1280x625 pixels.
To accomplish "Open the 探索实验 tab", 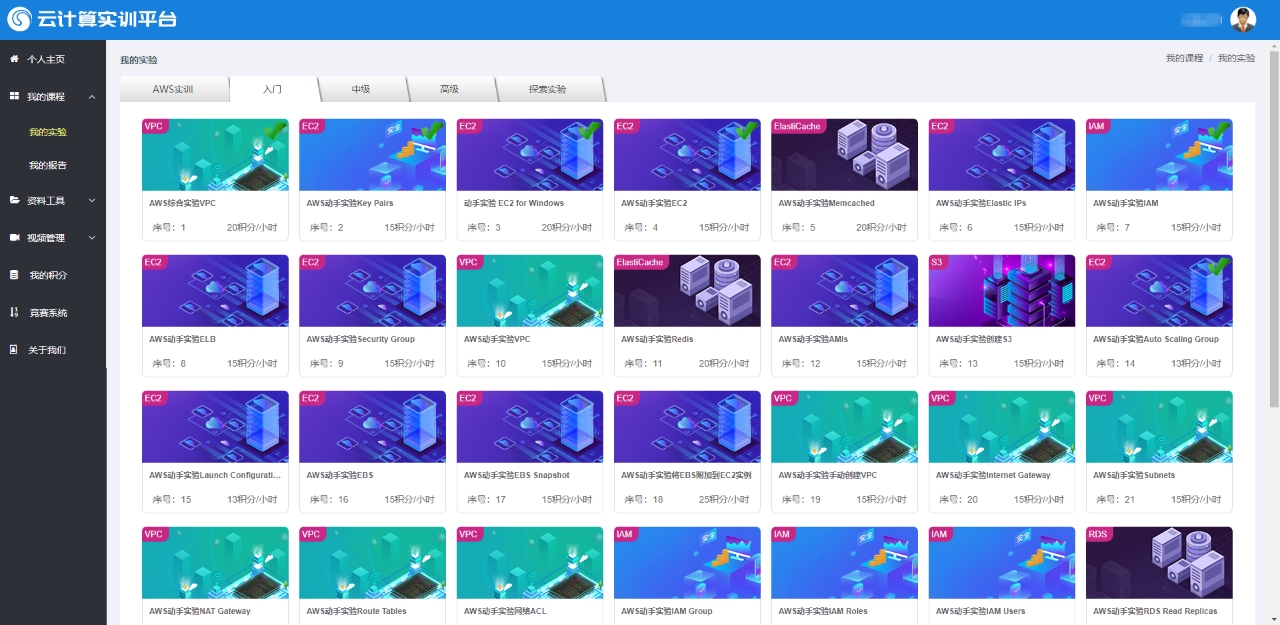I will 547,89.
